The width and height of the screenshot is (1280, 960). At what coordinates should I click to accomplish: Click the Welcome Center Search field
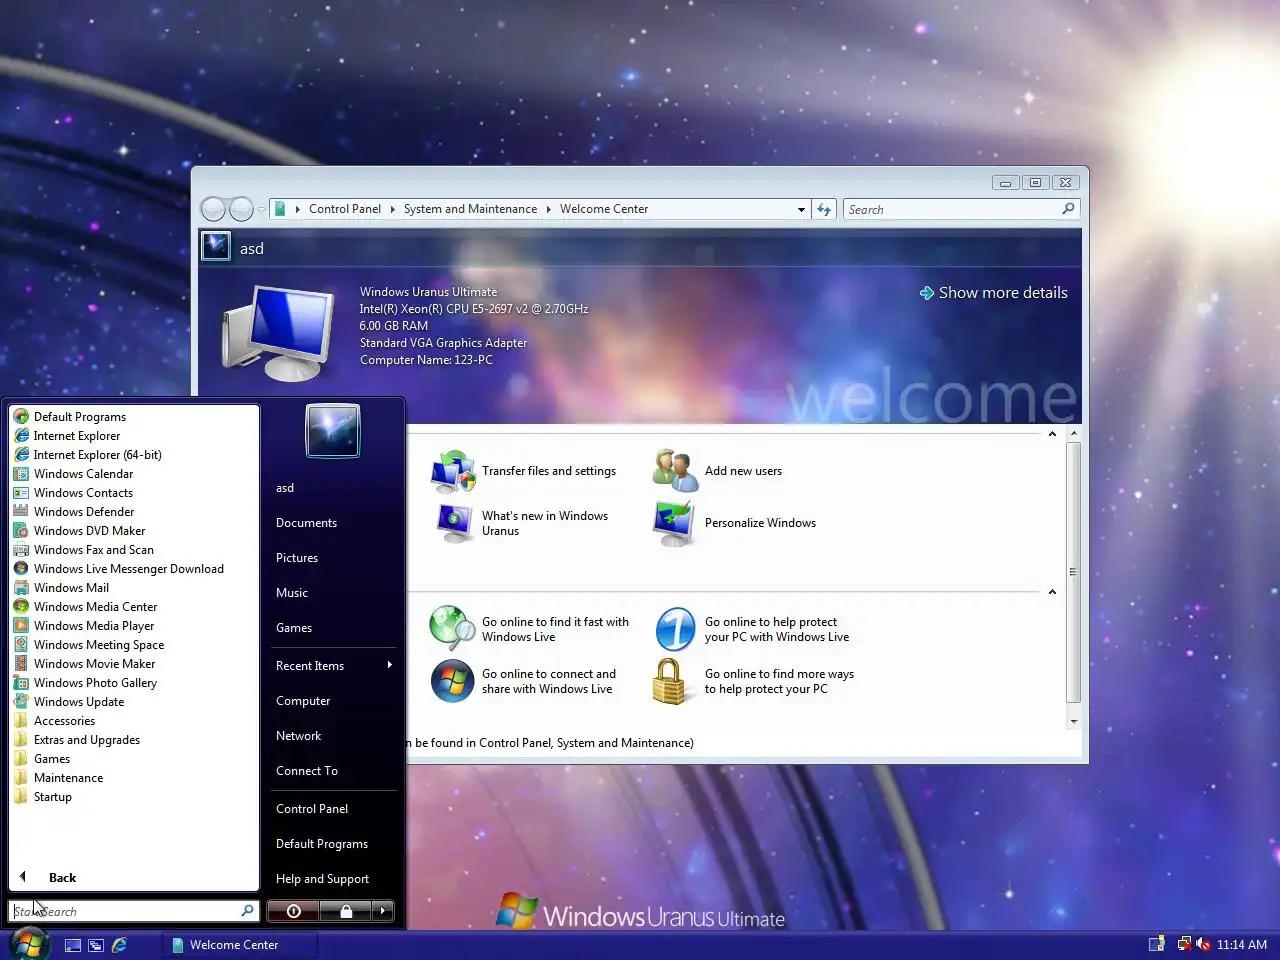(960, 210)
